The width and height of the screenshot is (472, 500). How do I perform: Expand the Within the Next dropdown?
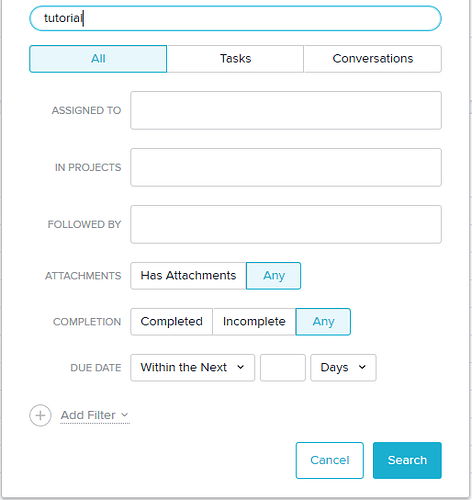193,368
